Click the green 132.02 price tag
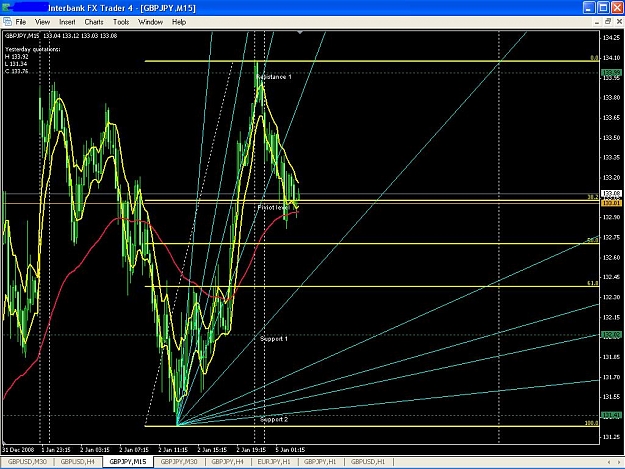The image size is (625, 469). pyautogui.click(x=611, y=335)
